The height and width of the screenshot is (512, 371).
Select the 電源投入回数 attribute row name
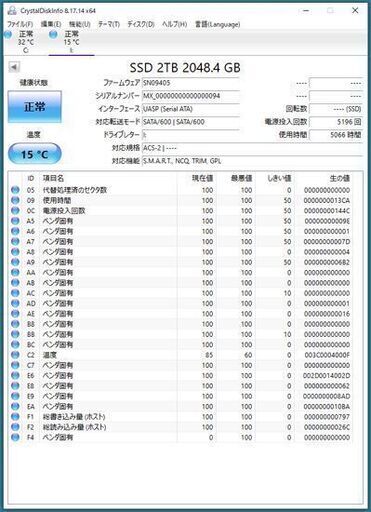click(x=64, y=211)
